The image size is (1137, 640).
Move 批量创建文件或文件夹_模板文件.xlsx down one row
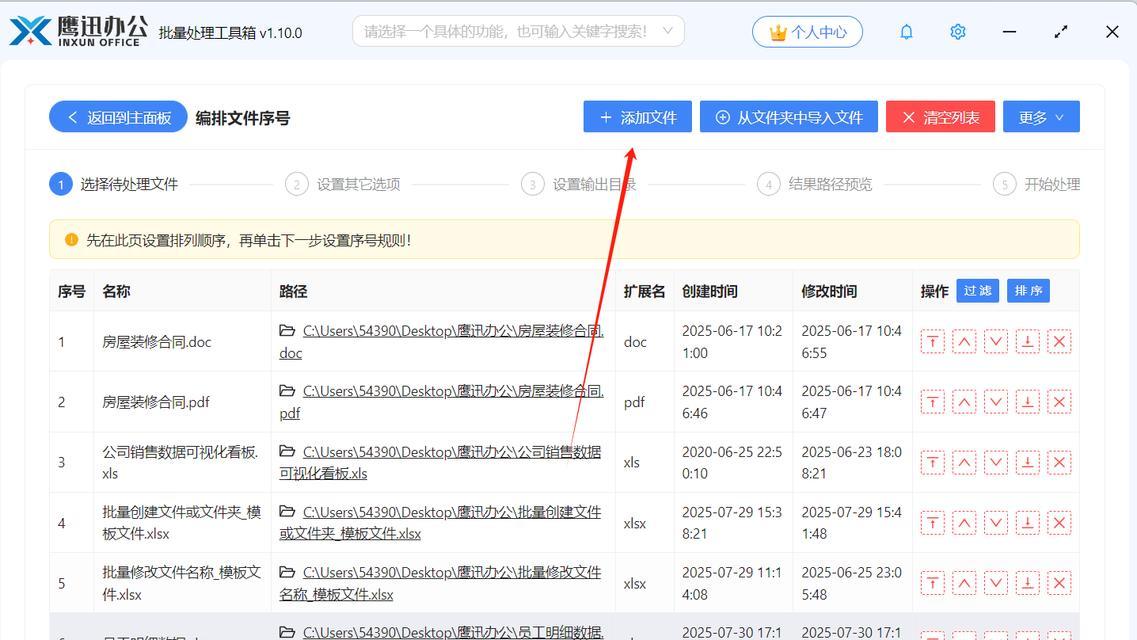click(x=996, y=523)
